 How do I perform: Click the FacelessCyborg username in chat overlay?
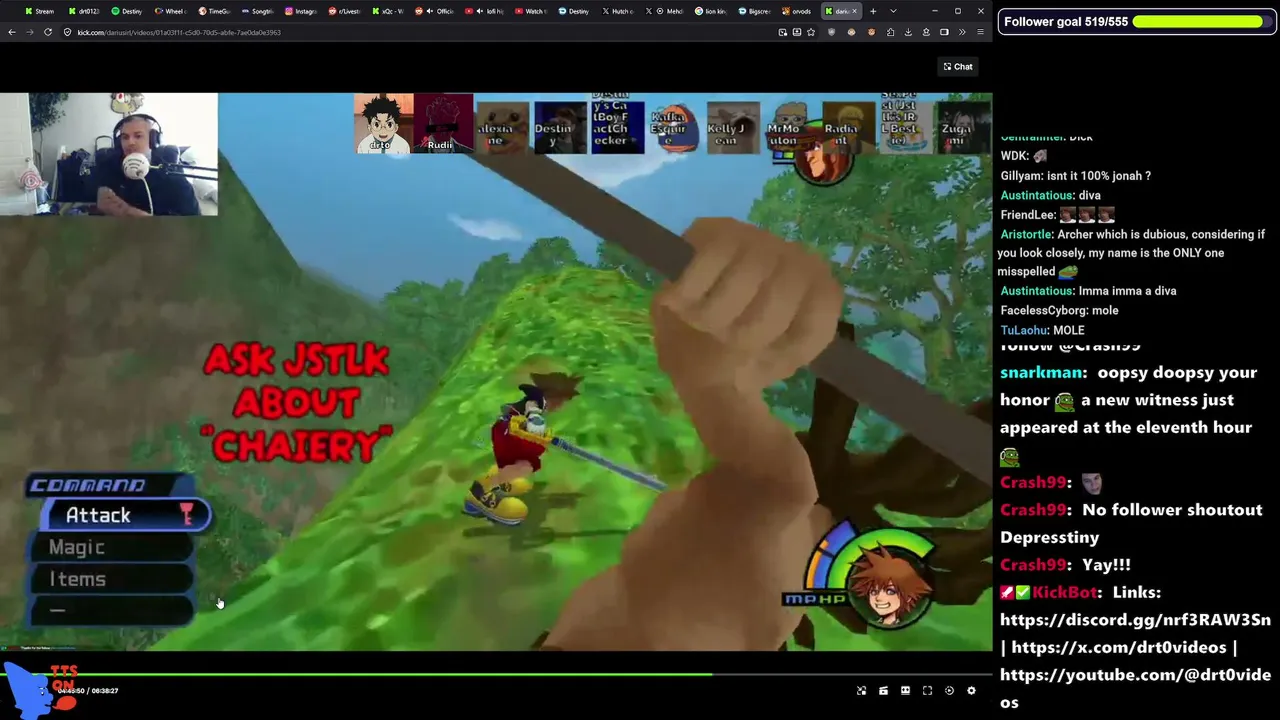[x=1043, y=310]
